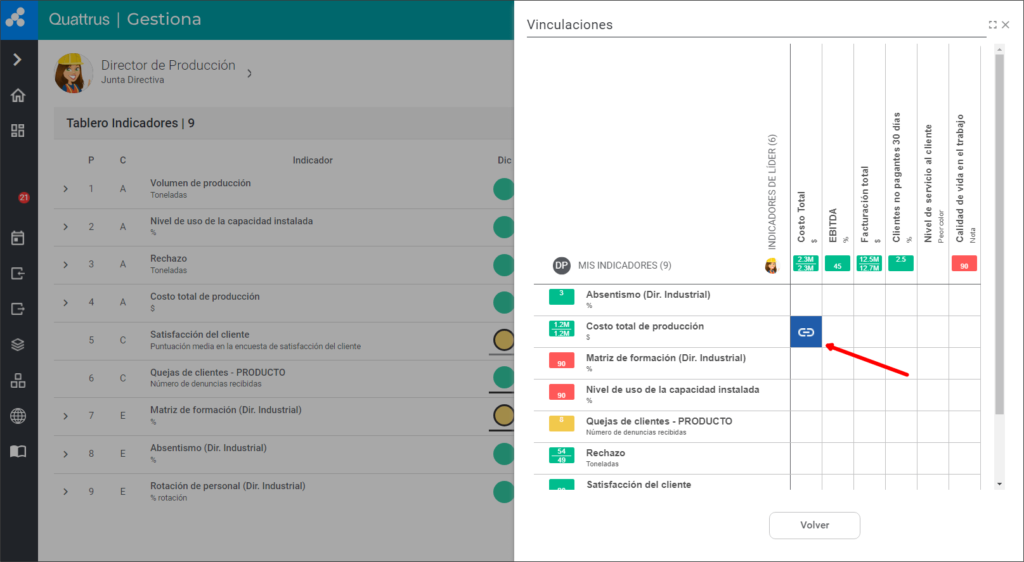Screen dimensions: 1024x562
Task: Click 54/49 badge for Rechazo
Action: (562, 455)
